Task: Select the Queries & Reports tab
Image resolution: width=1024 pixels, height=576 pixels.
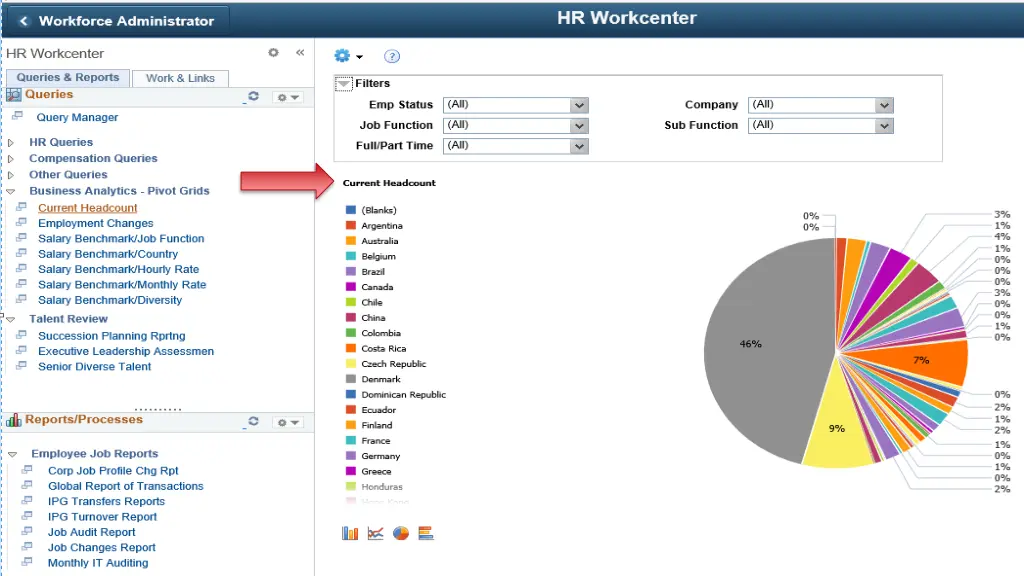Action: tap(68, 78)
